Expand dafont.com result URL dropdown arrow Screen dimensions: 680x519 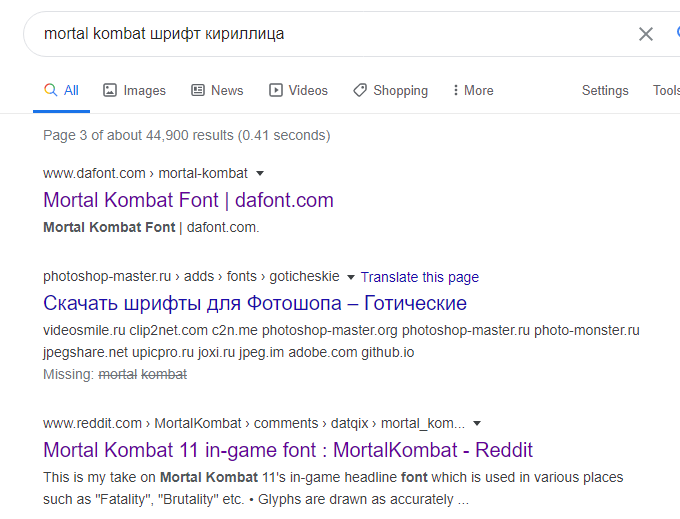pyautogui.click(x=260, y=173)
